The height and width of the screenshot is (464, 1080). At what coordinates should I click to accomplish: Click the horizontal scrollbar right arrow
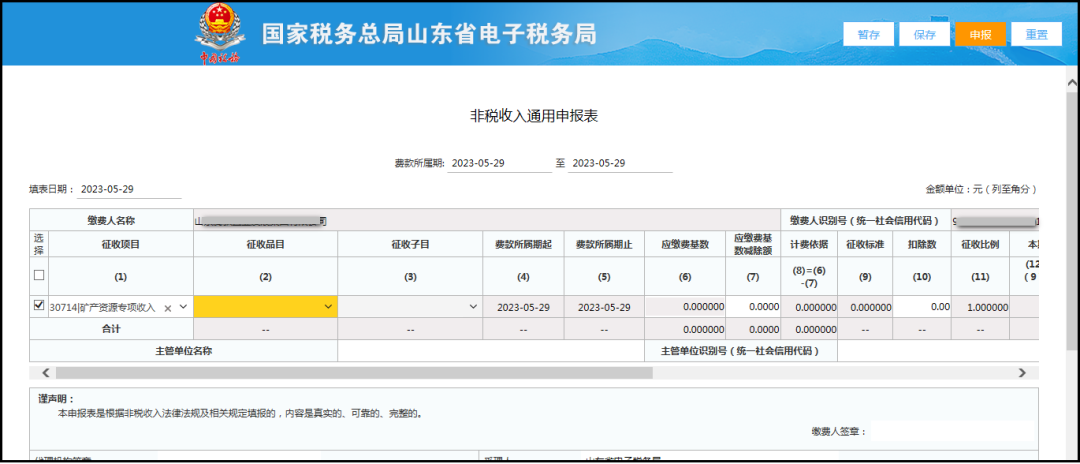point(1022,372)
